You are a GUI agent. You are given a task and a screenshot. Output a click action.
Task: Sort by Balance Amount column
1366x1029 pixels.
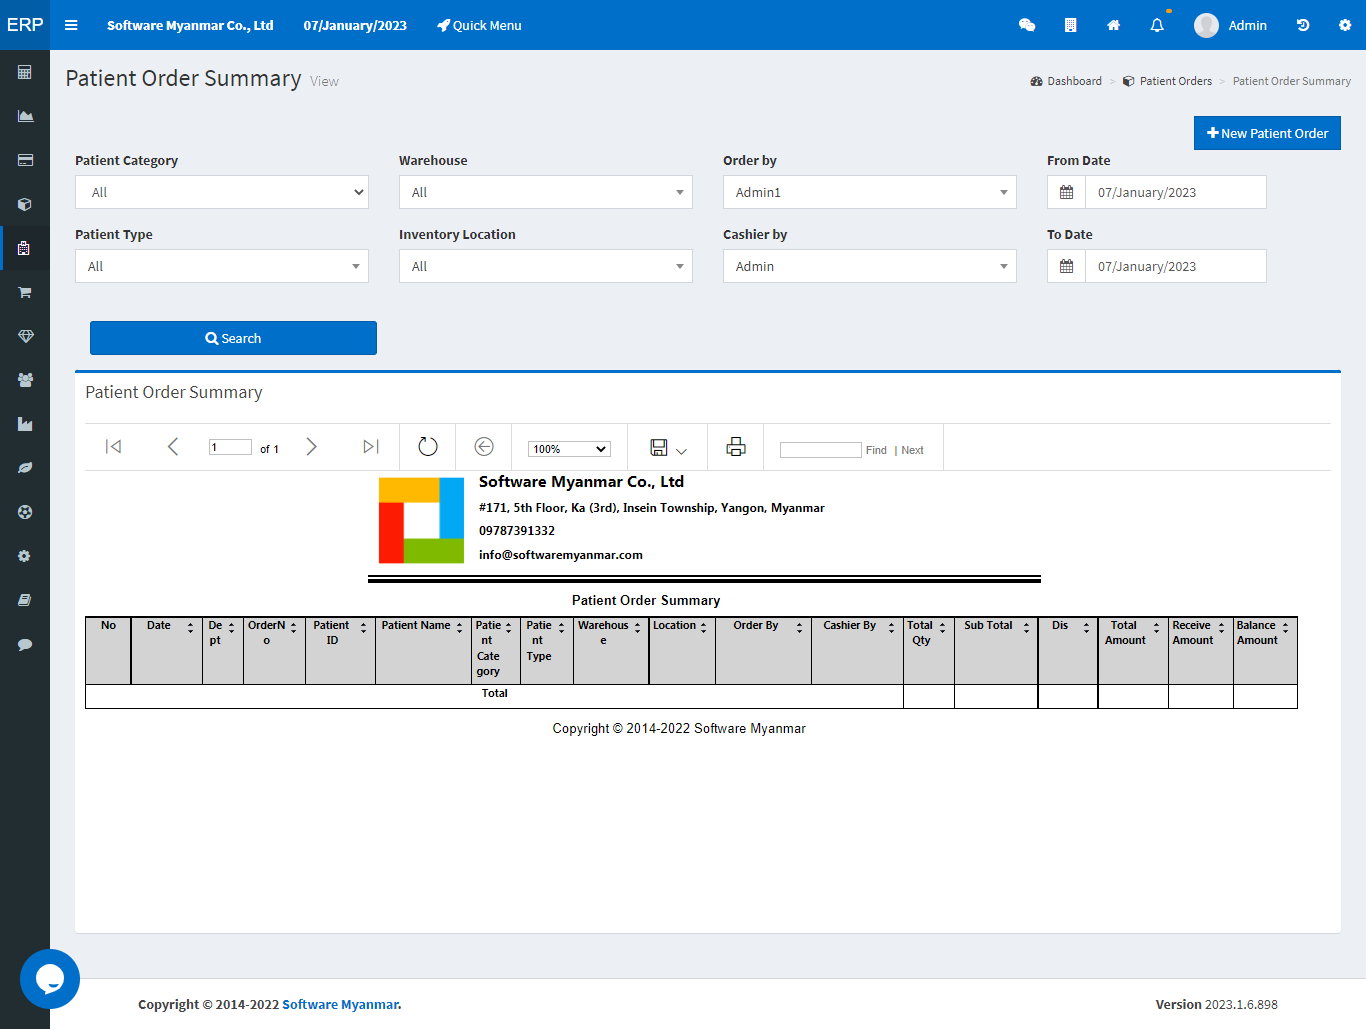(x=1285, y=628)
